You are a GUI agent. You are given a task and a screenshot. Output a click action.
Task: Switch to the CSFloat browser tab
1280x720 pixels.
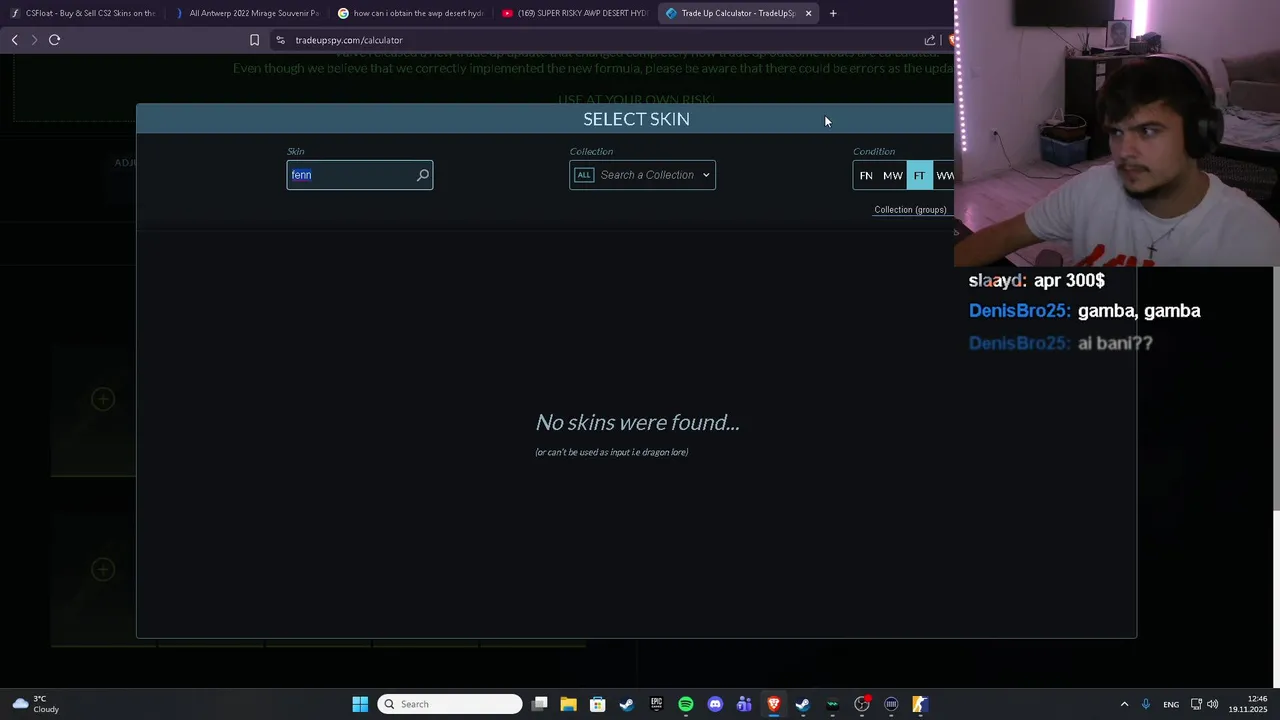pyautogui.click(x=84, y=13)
